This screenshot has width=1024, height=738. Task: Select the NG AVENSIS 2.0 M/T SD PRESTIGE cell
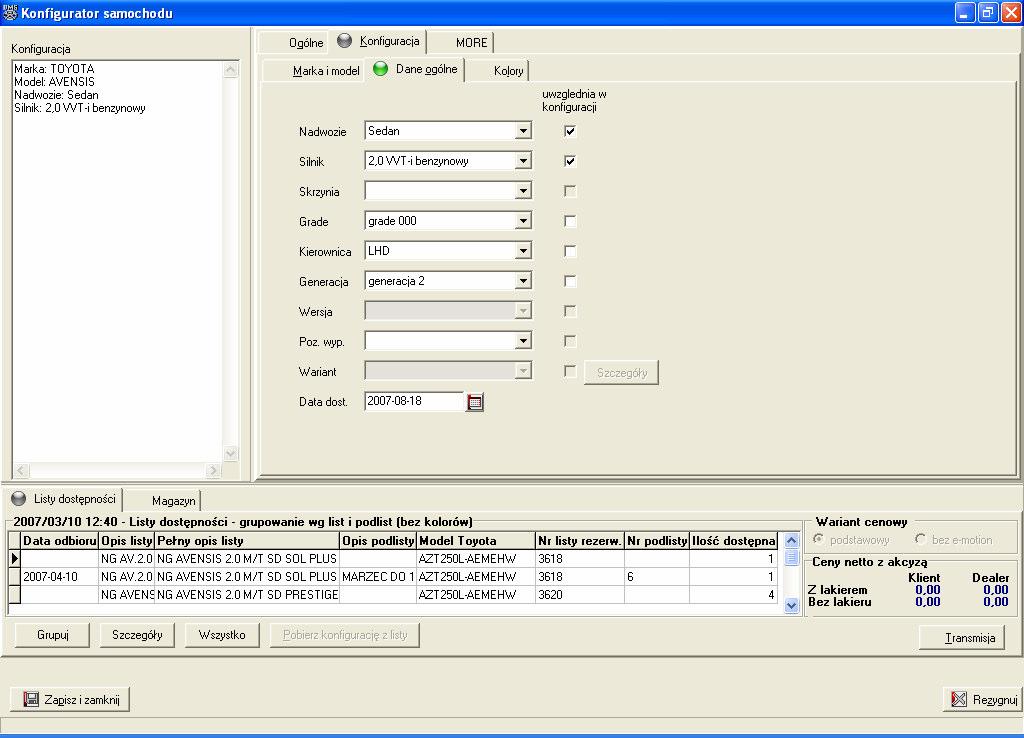coord(248,595)
